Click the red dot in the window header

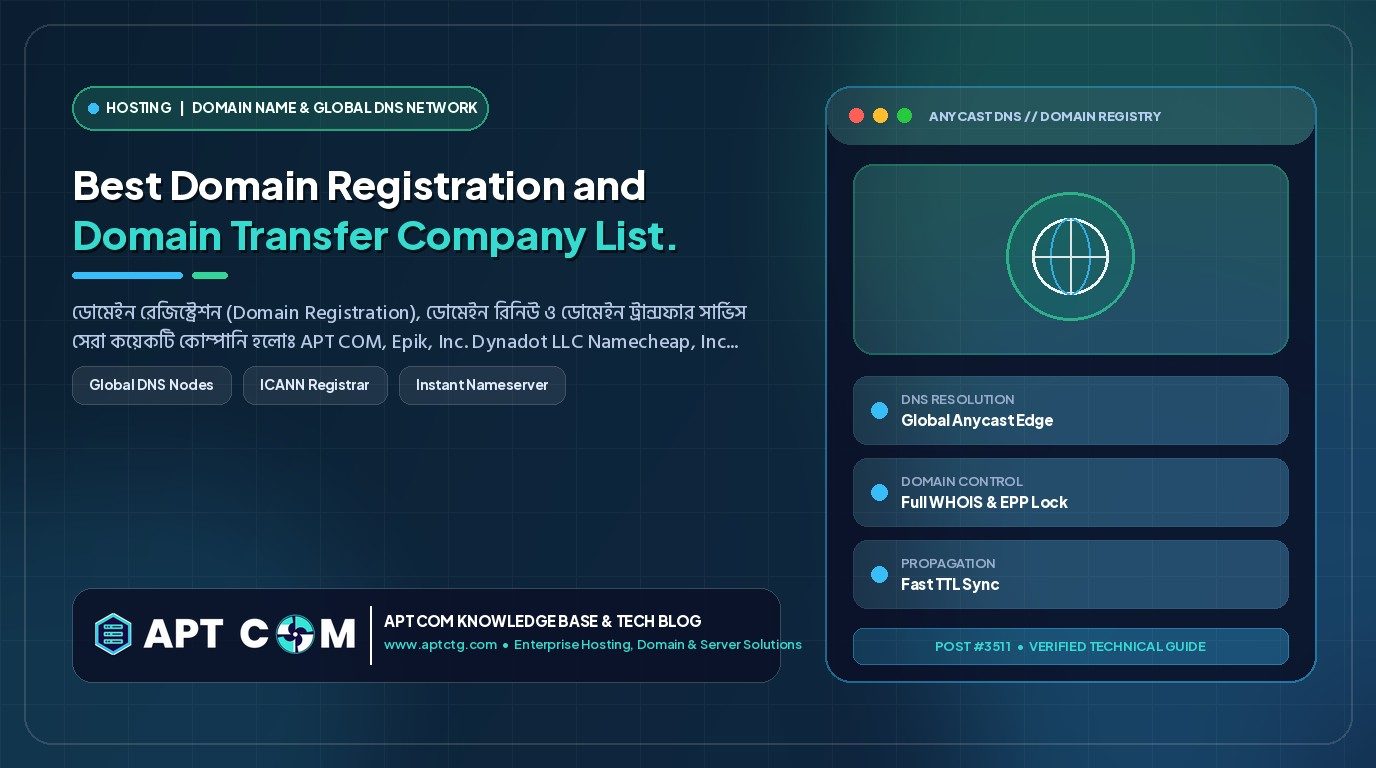point(856,116)
